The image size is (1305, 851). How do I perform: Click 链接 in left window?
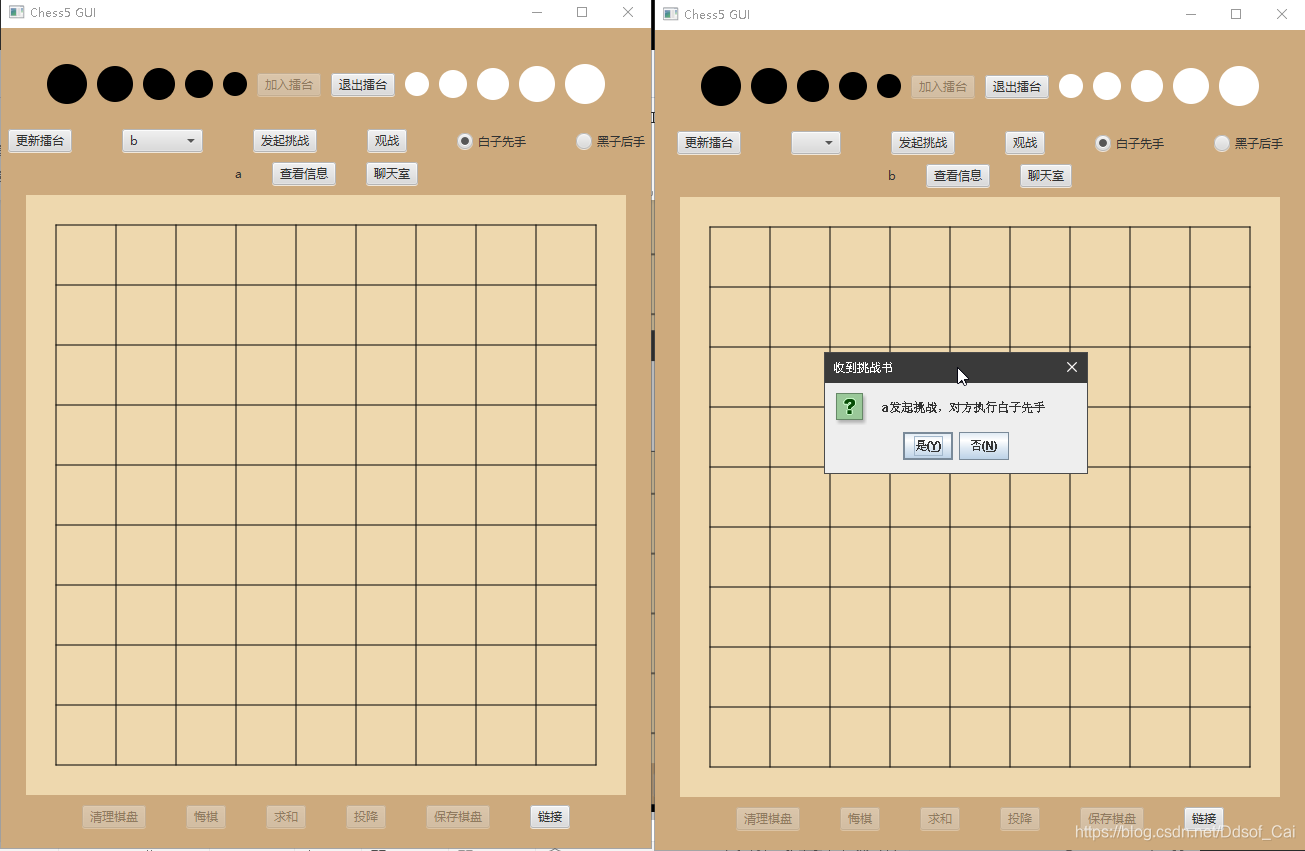550,817
